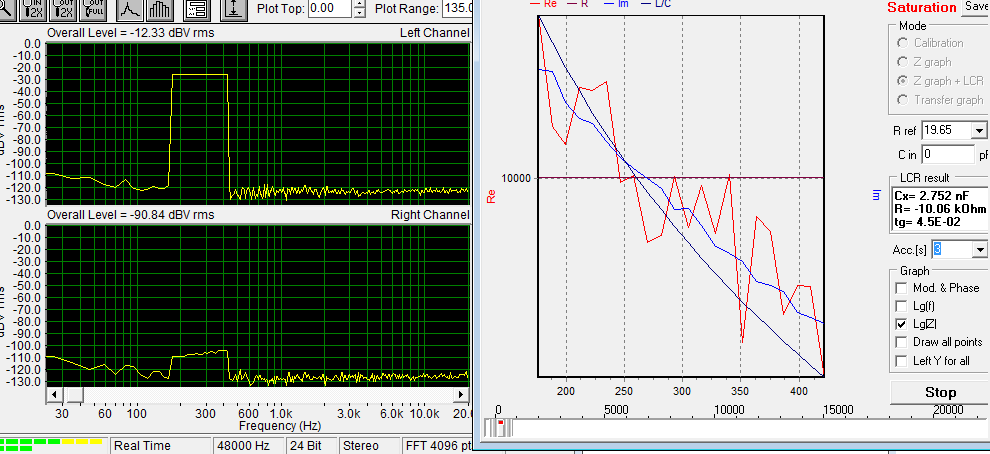Select the Z graph radio button

[x=904, y=62]
